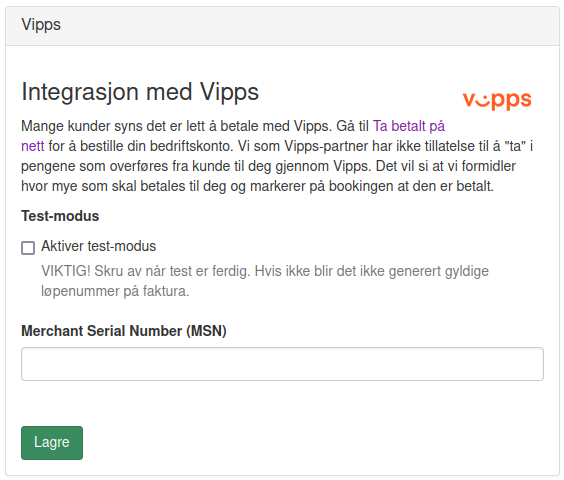
Task: Click the Aktiver test-modus label text
Action: coord(99,246)
